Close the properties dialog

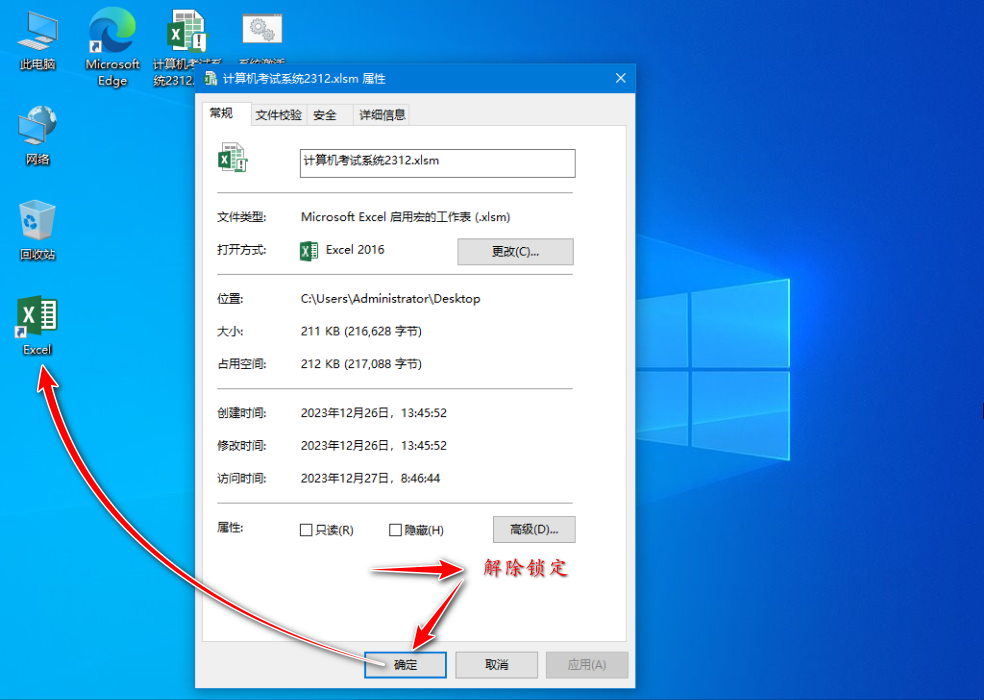coord(621,78)
